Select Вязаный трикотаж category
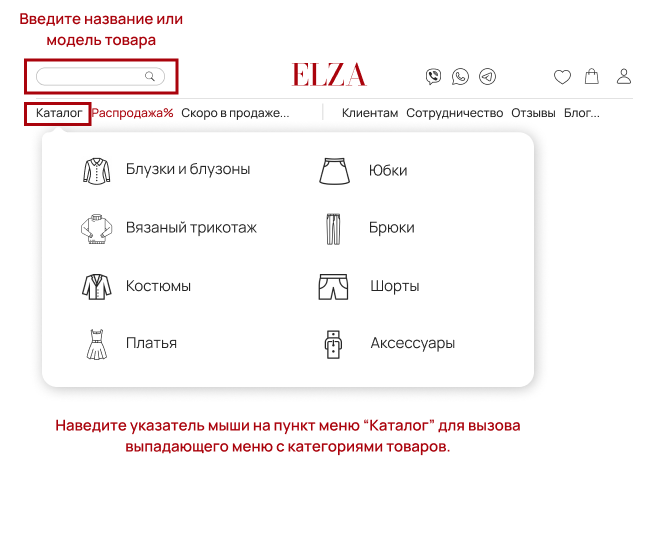The image size is (659, 537). [x=191, y=227]
